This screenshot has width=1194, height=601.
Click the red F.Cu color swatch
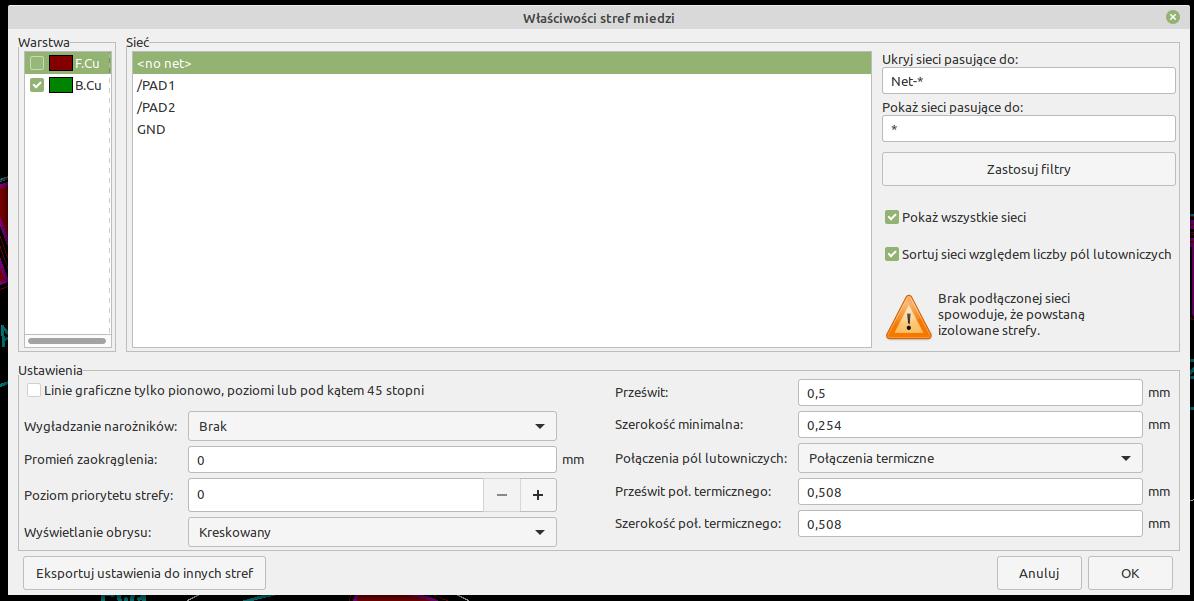click(x=60, y=63)
